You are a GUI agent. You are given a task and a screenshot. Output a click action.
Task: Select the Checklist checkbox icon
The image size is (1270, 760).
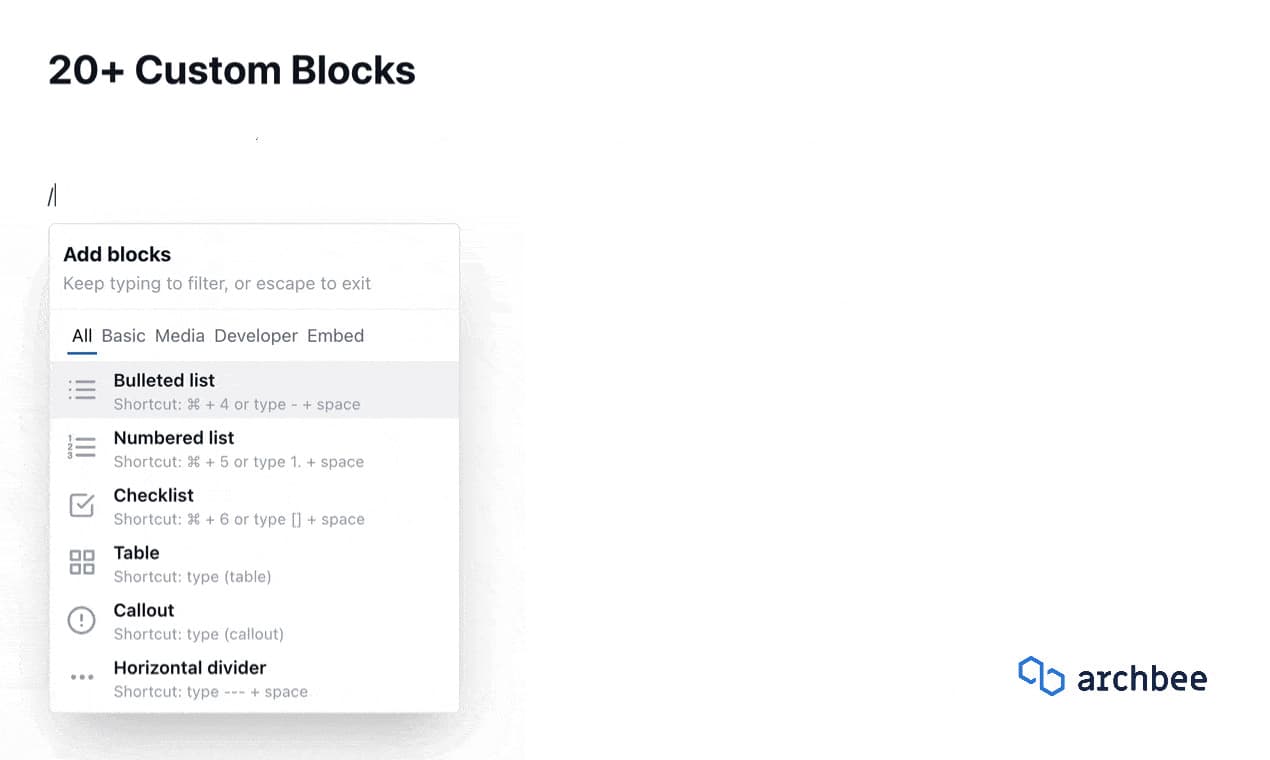point(81,505)
